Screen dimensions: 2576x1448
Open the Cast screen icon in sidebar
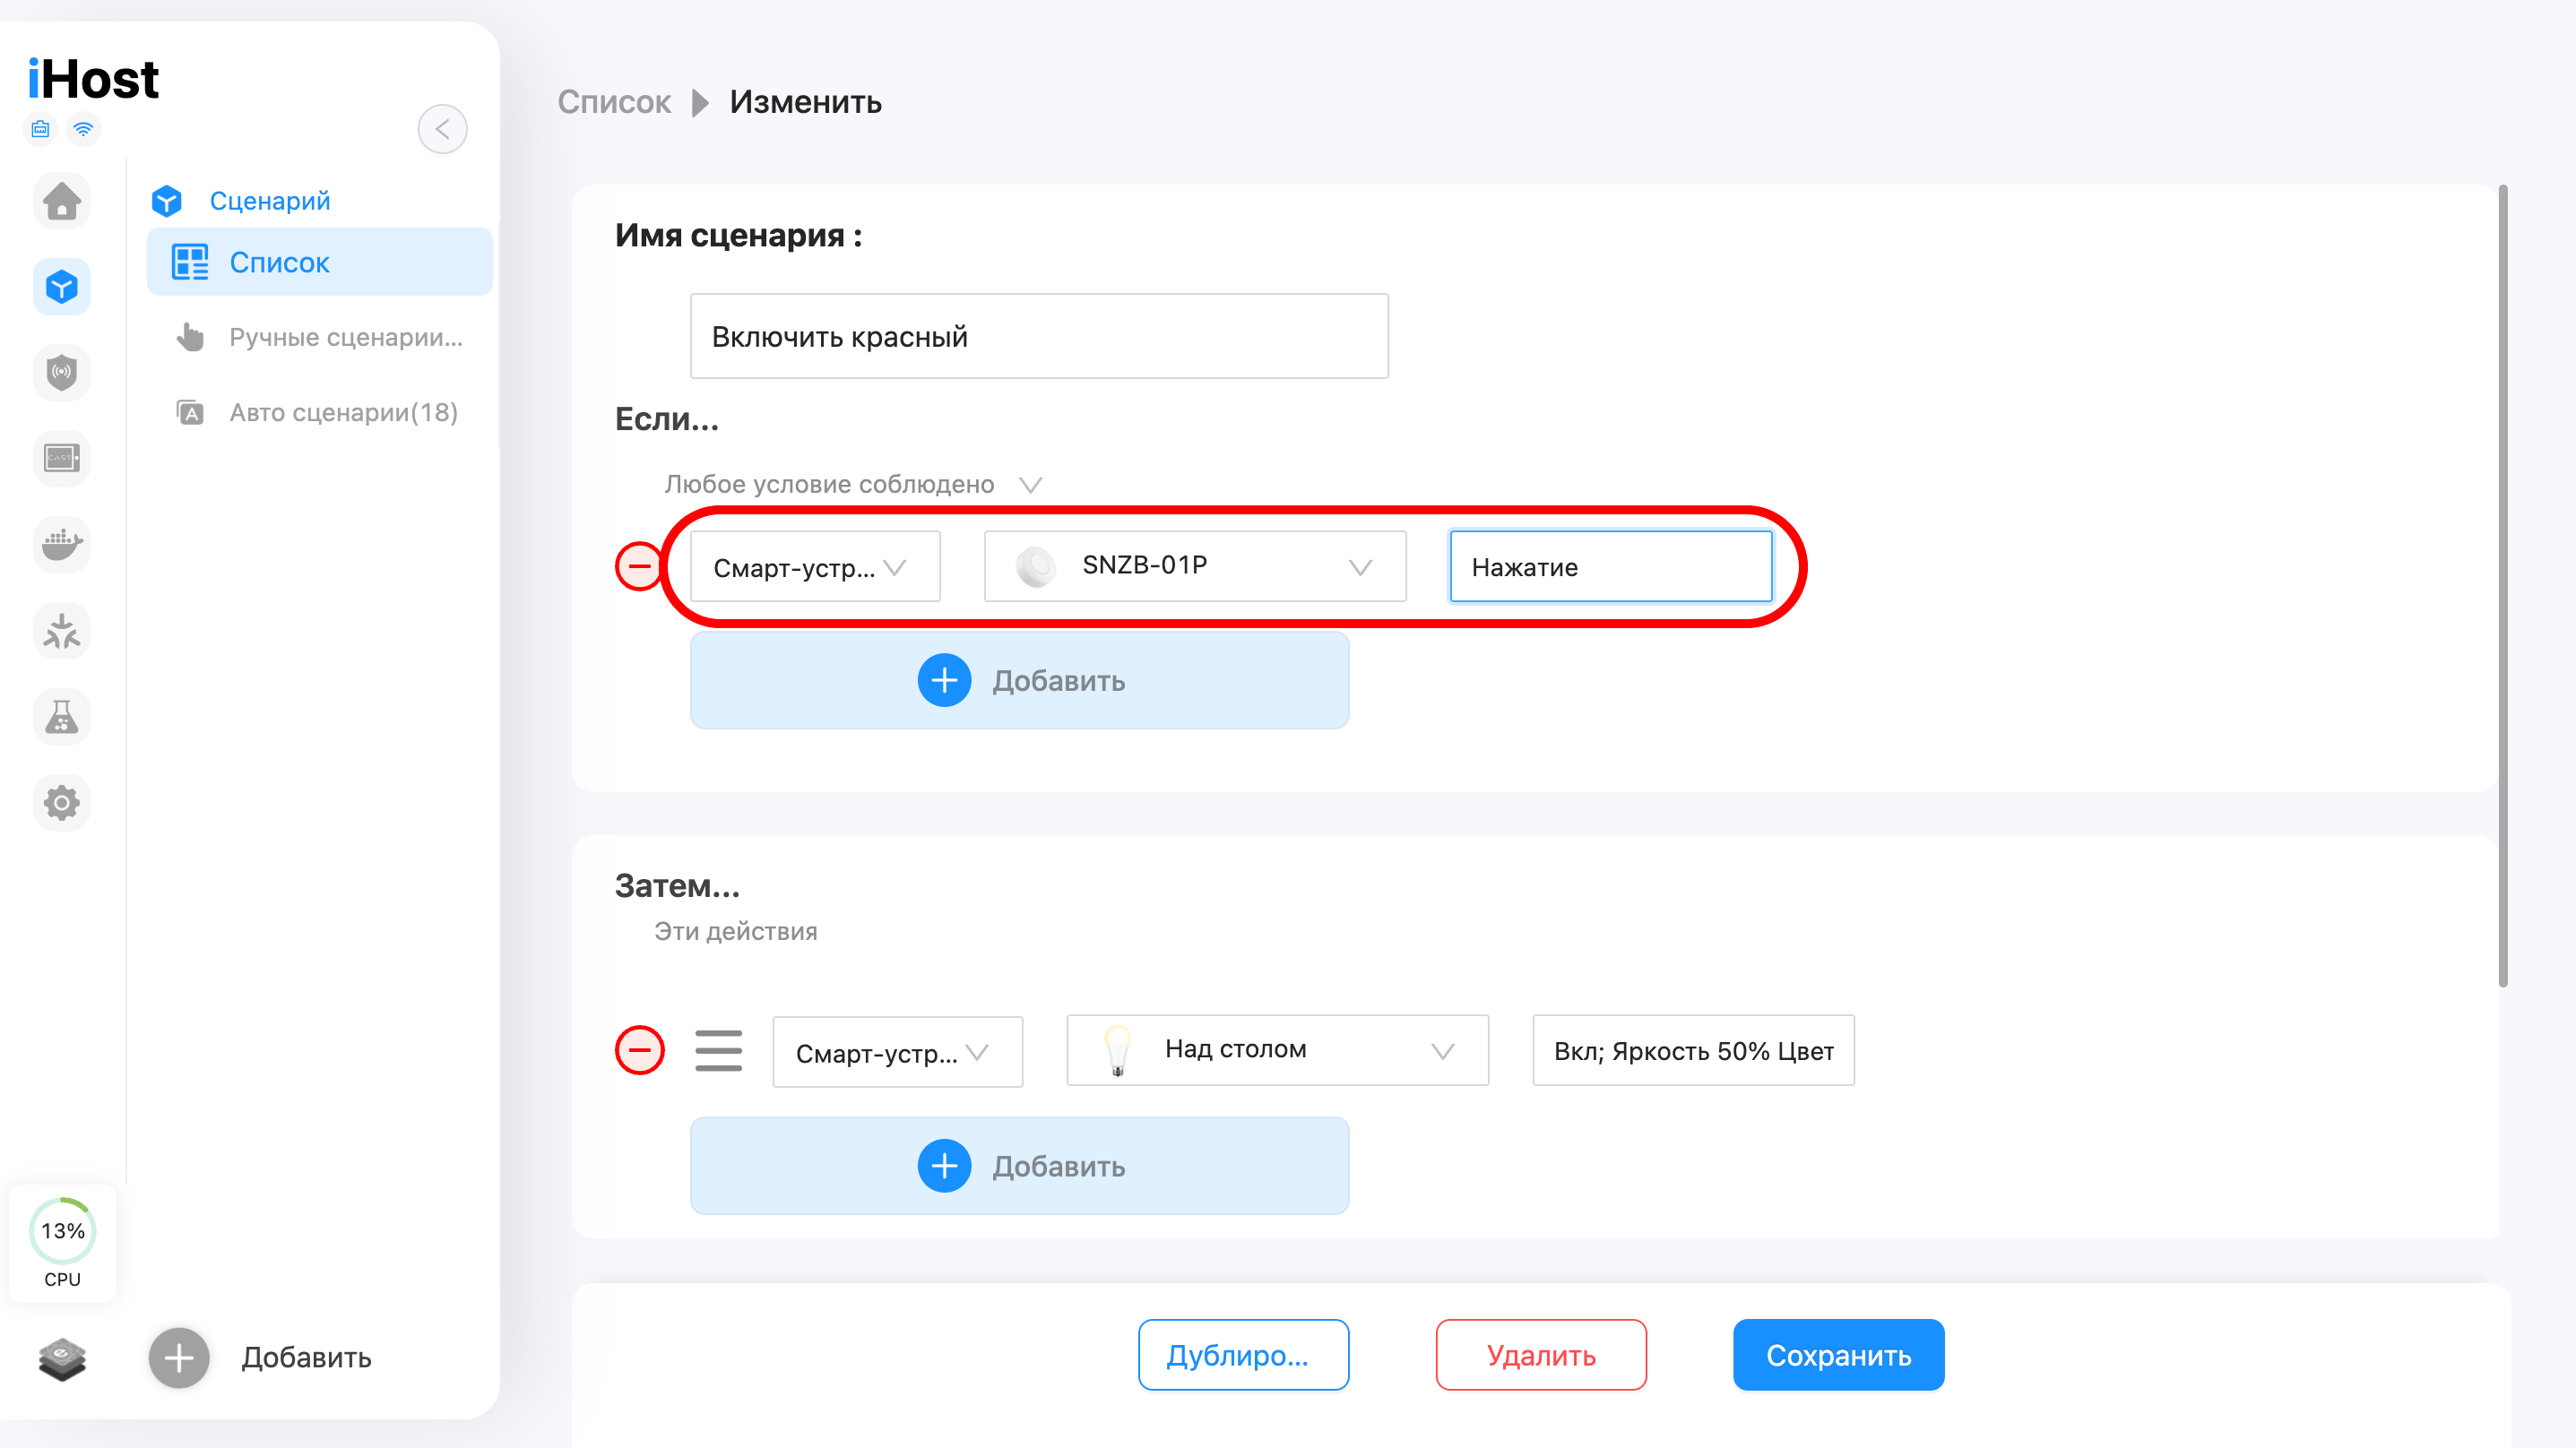(62, 458)
